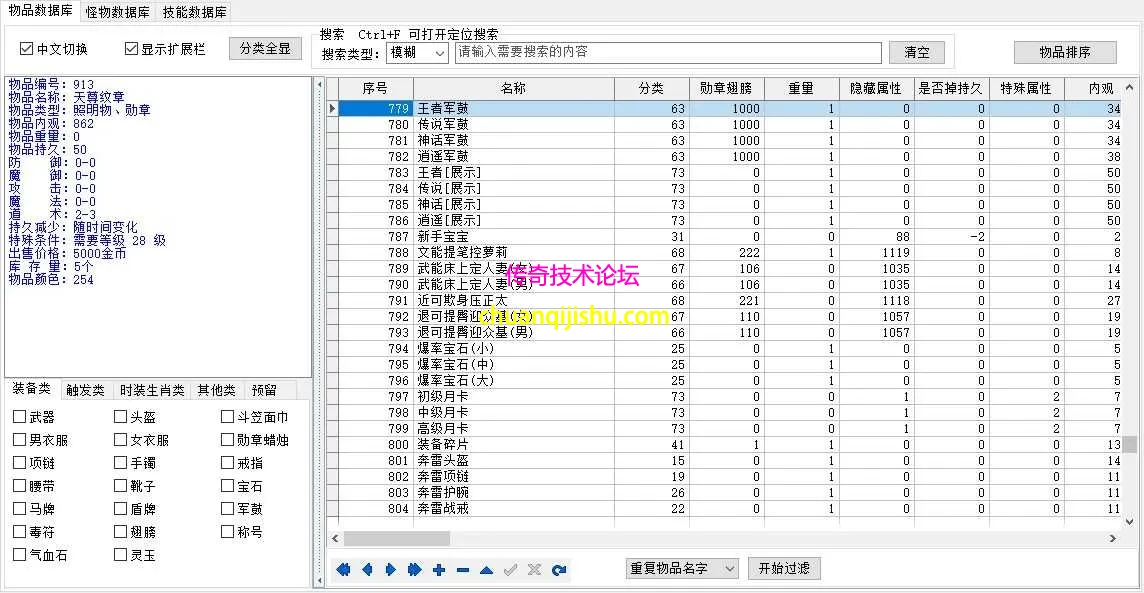The image size is (1144, 593).
Task: Jump to the last record double-arrow icon
Action: click(x=416, y=569)
